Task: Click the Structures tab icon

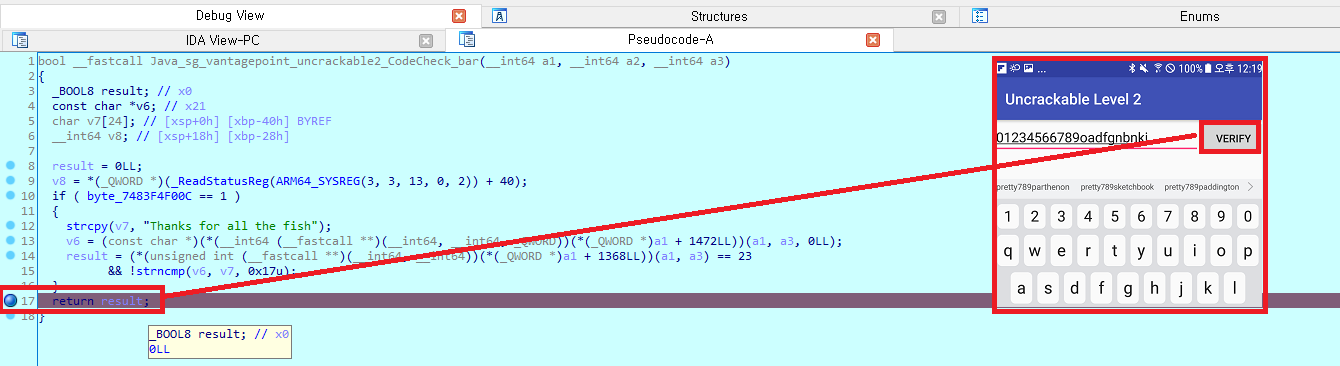Action: [x=500, y=16]
